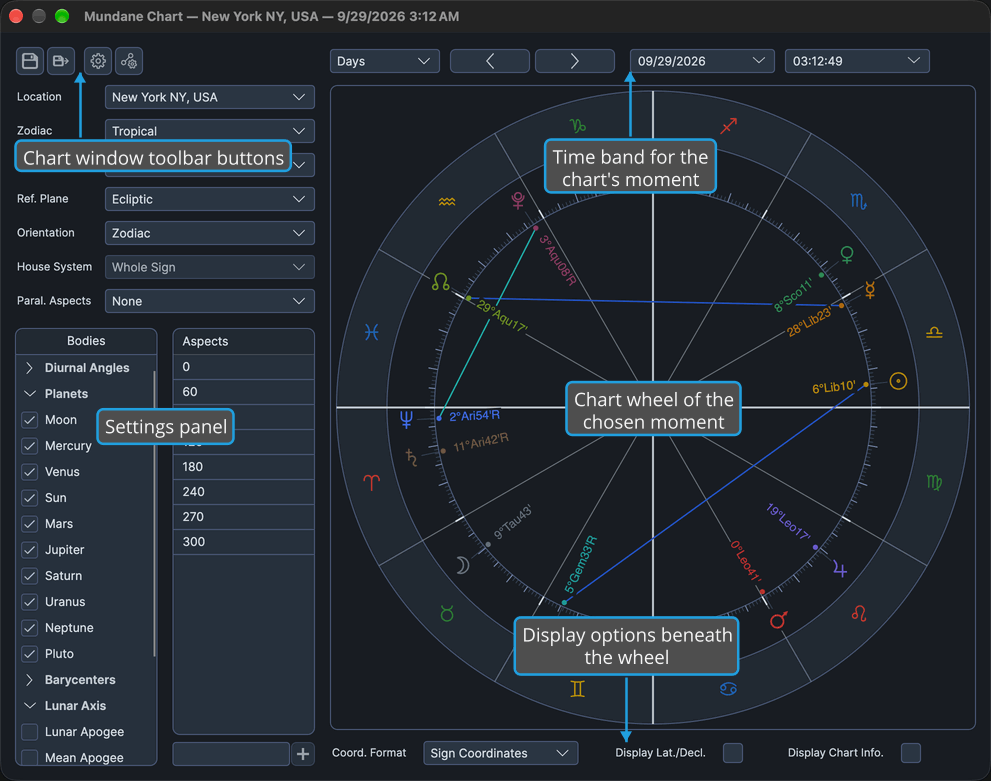Step backward with the left arrow button

point(490,61)
